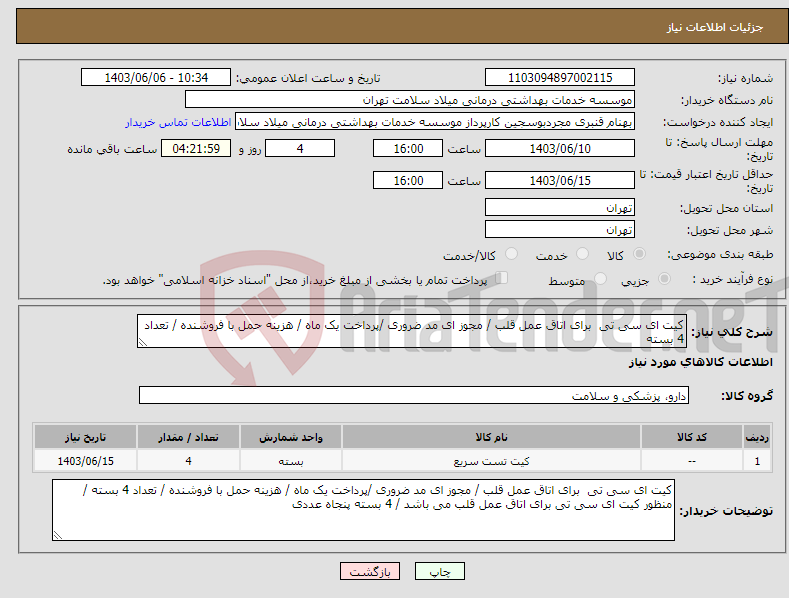Click the 1403/06/15 date cell in table
Screen dimensions: 789x598
86,461
